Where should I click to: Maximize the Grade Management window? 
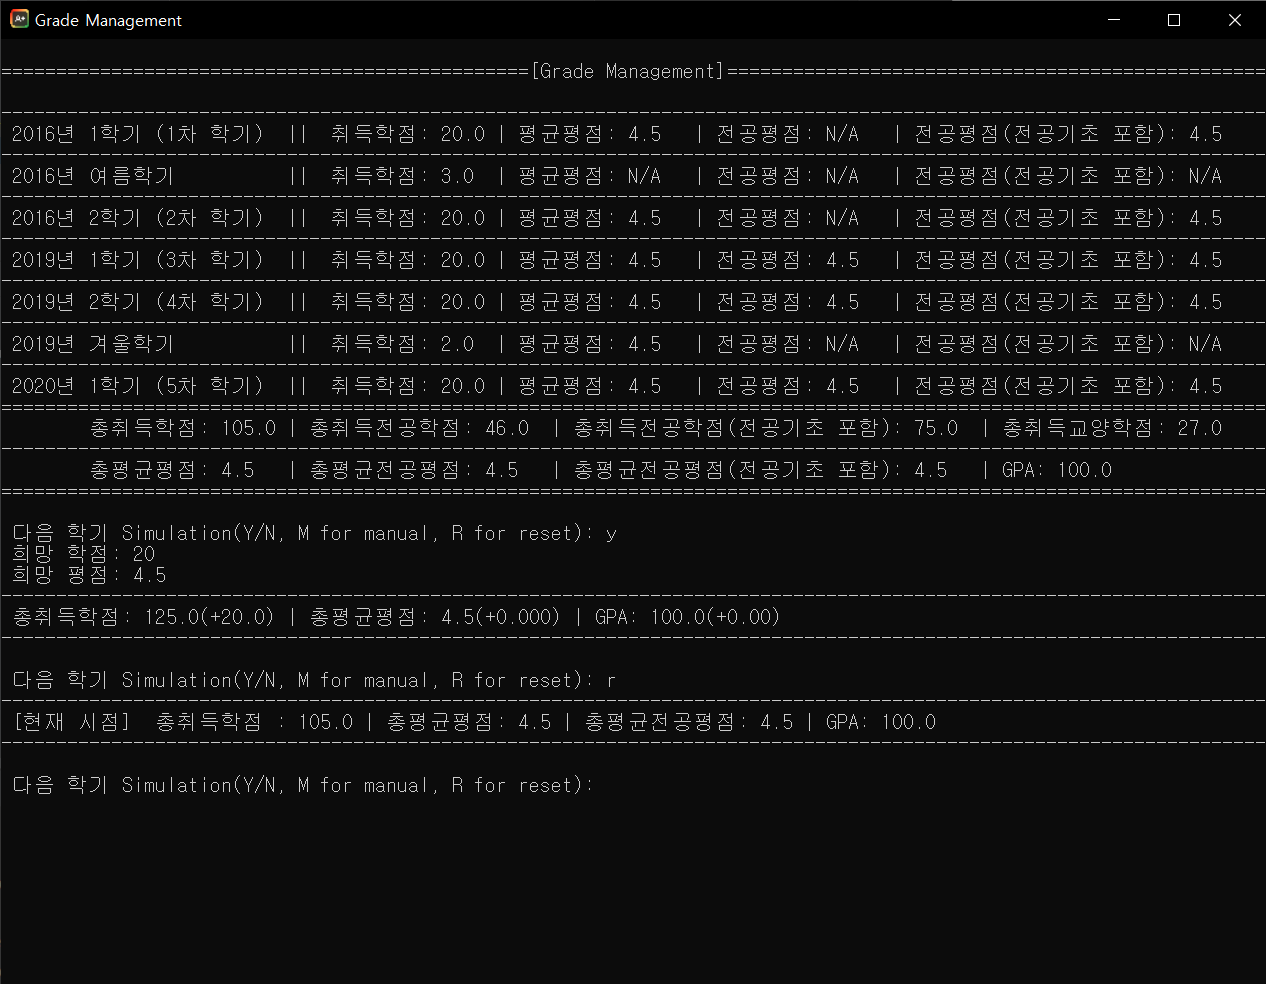[1174, 20]
